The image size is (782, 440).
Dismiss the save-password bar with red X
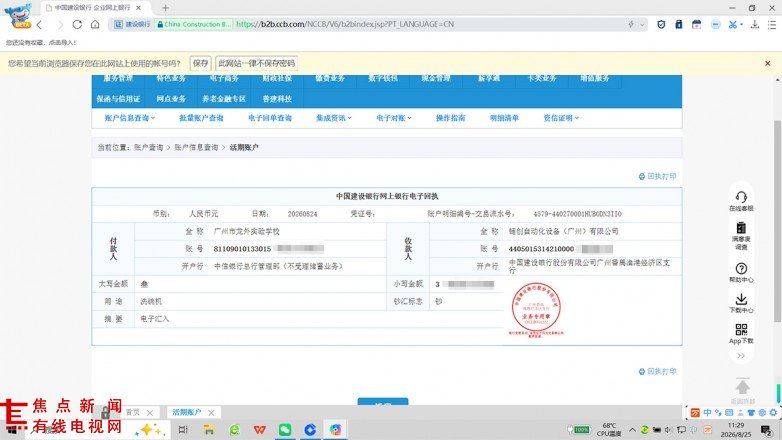pos(768,63)
